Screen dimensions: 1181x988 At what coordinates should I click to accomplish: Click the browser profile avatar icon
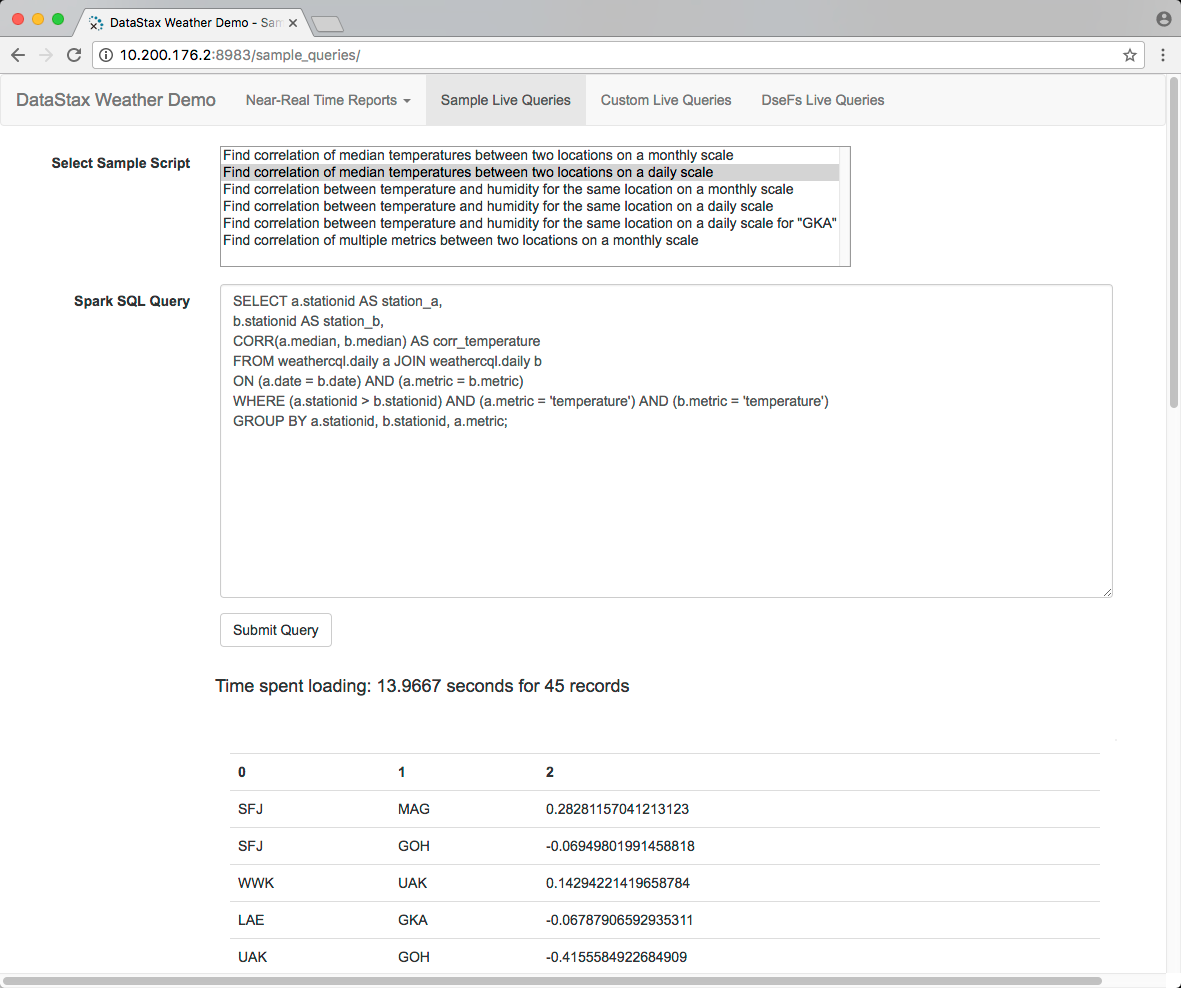click(x=1162, y=18)
